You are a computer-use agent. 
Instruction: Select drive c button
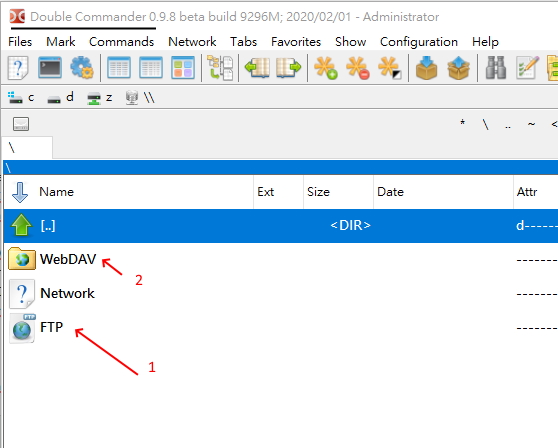click(21, 97)
